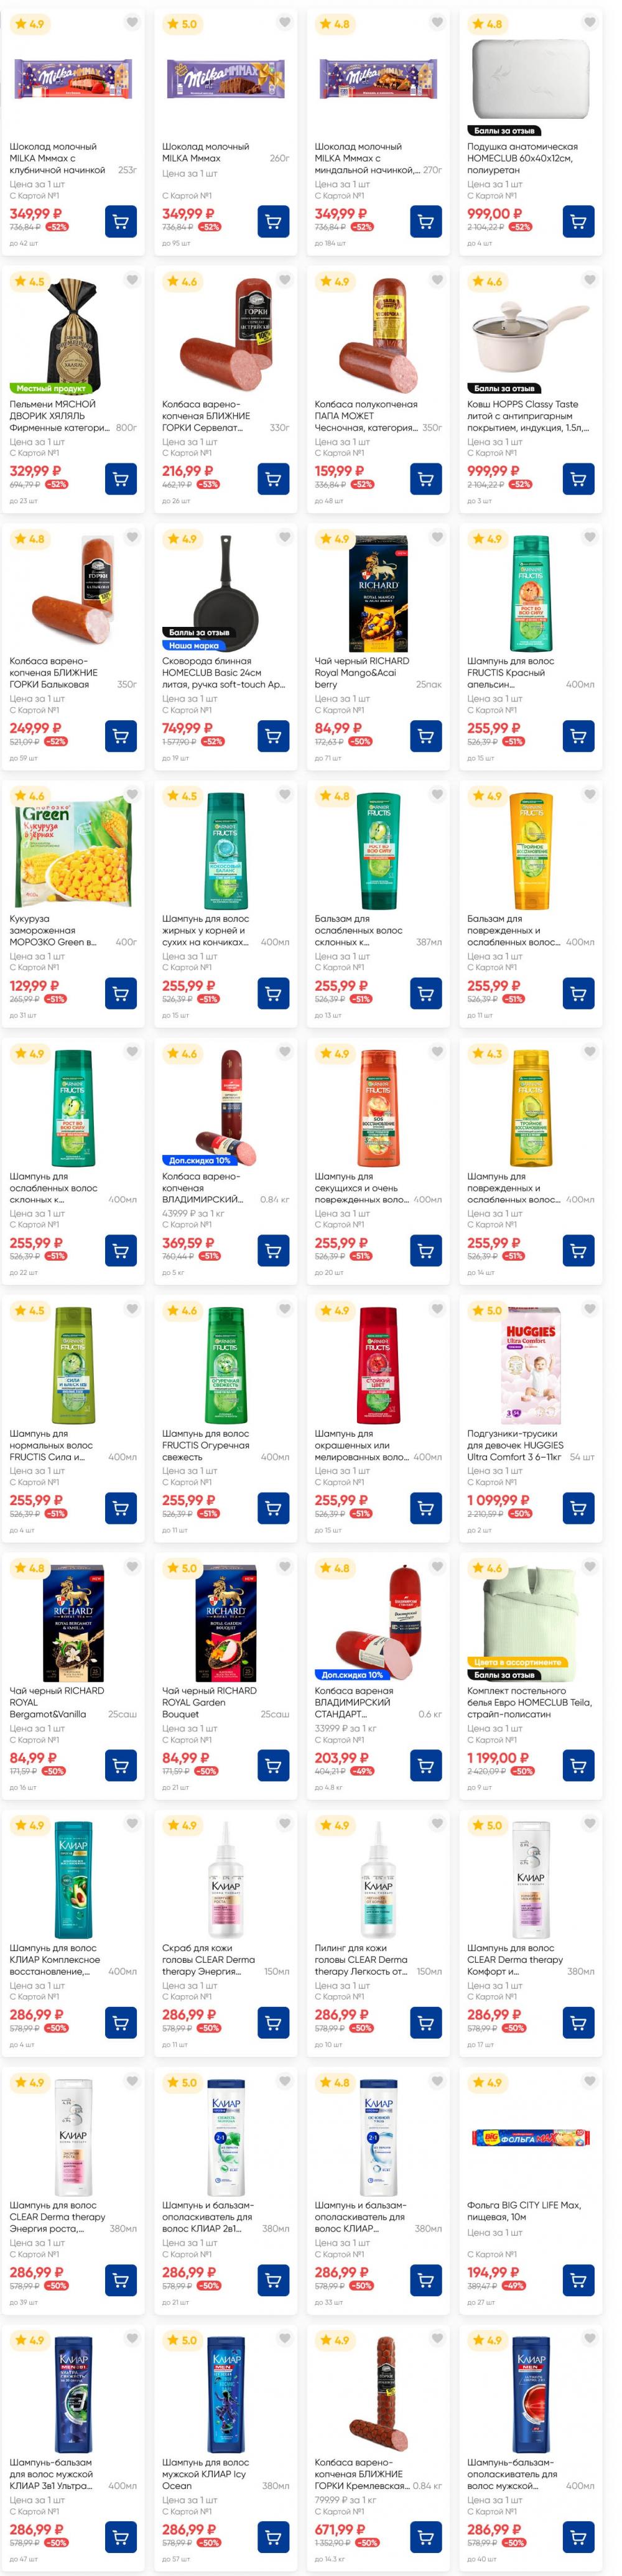Image resolution: width=622 pixels, height=2576 pixels.
Task: Favorite the HOMECLUB Basic pancake pan
Action: (284, 537)
